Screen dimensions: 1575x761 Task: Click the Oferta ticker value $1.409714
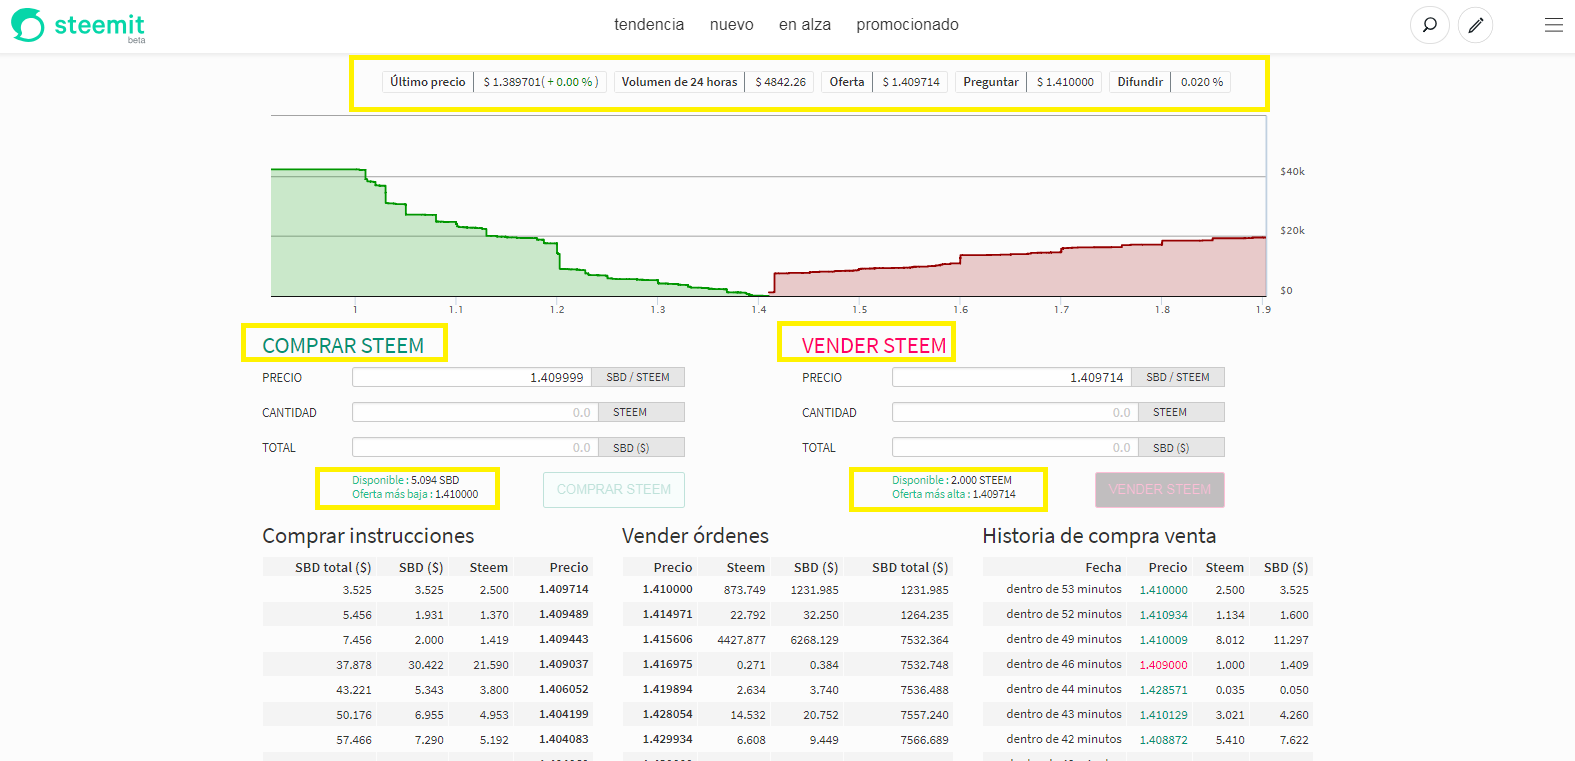[911, 82]
